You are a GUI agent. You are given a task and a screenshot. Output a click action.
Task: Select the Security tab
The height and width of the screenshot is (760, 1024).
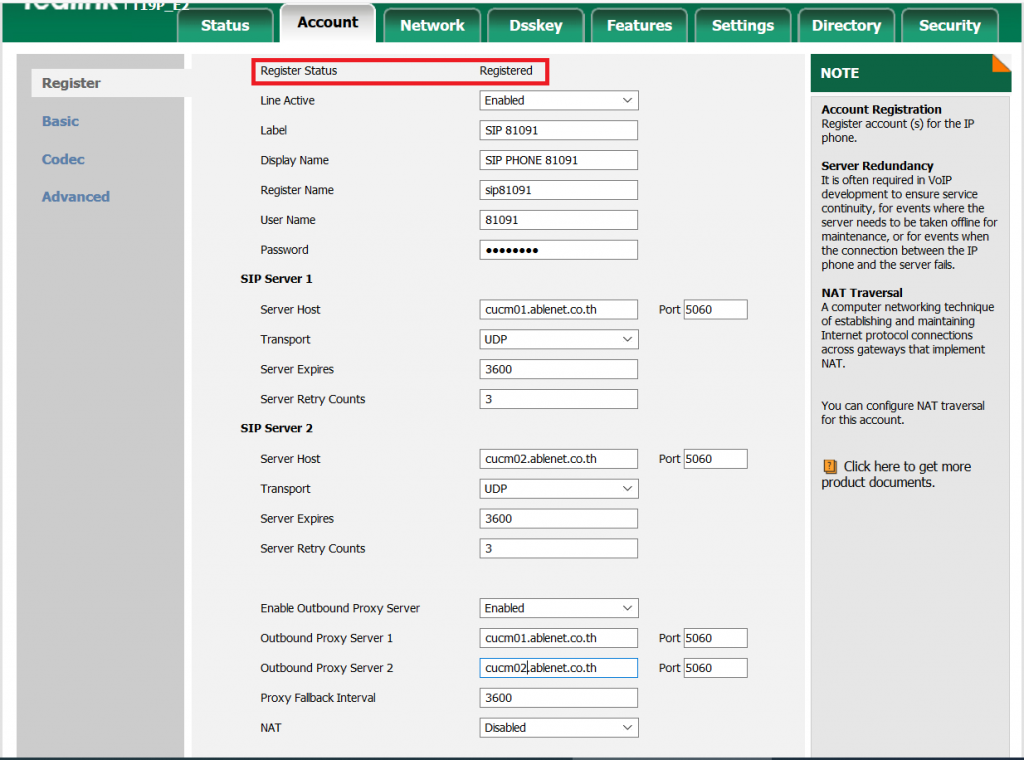coord(949,26)
